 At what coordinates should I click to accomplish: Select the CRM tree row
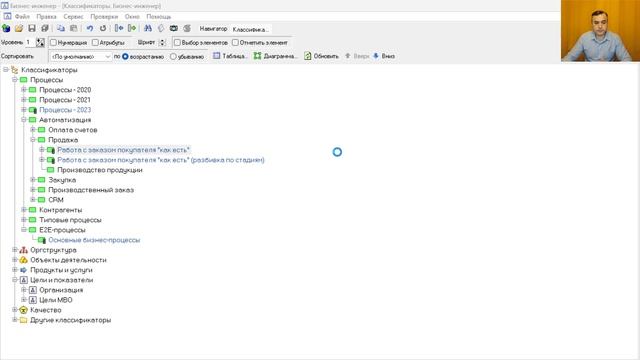56,200
